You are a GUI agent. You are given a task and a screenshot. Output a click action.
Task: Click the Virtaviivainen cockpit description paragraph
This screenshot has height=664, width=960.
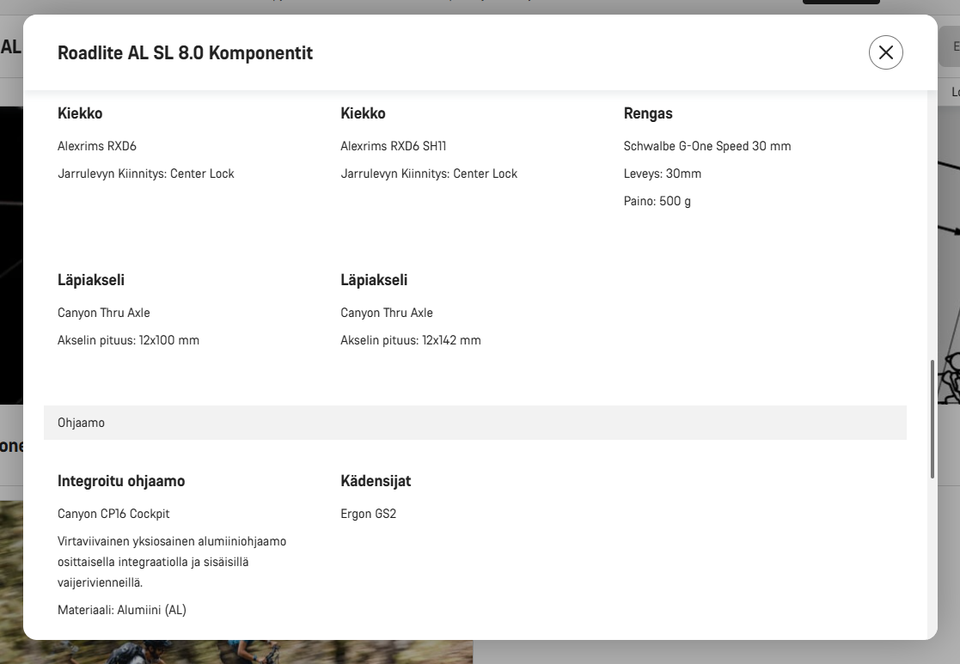coord(172,561)
